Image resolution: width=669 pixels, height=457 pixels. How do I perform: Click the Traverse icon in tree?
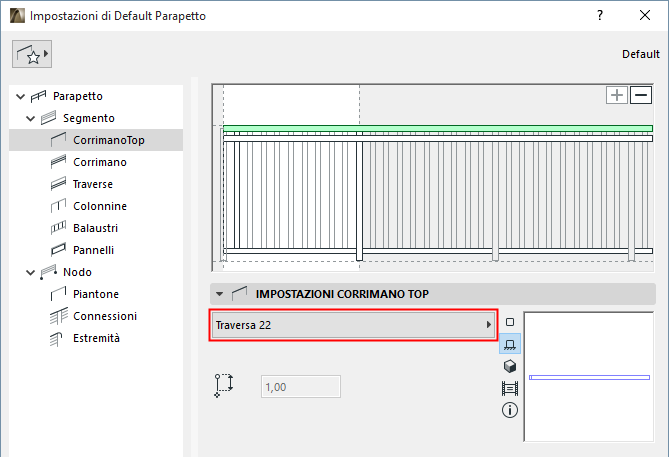(58, 184)
